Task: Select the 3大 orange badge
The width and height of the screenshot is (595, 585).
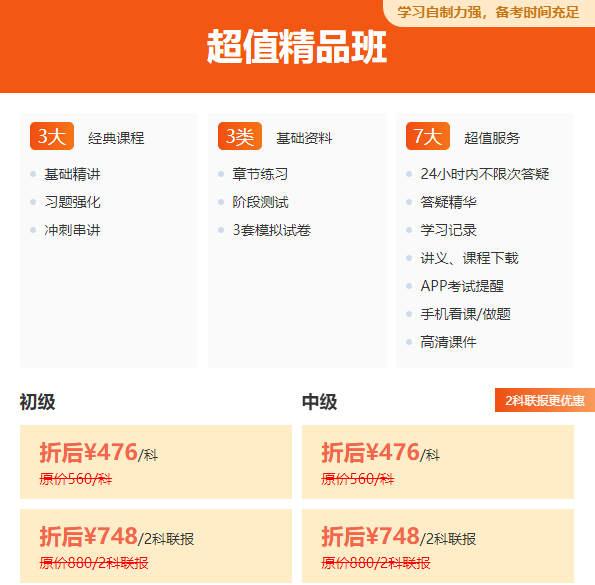Action: (52, 136)
